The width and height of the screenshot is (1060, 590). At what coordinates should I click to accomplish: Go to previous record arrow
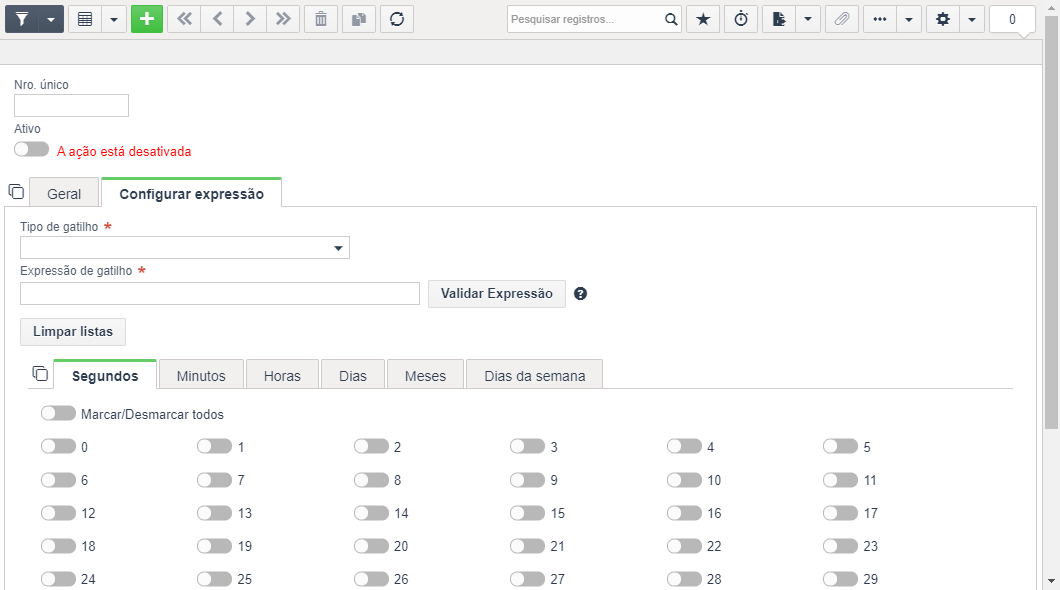click(217, 19)
